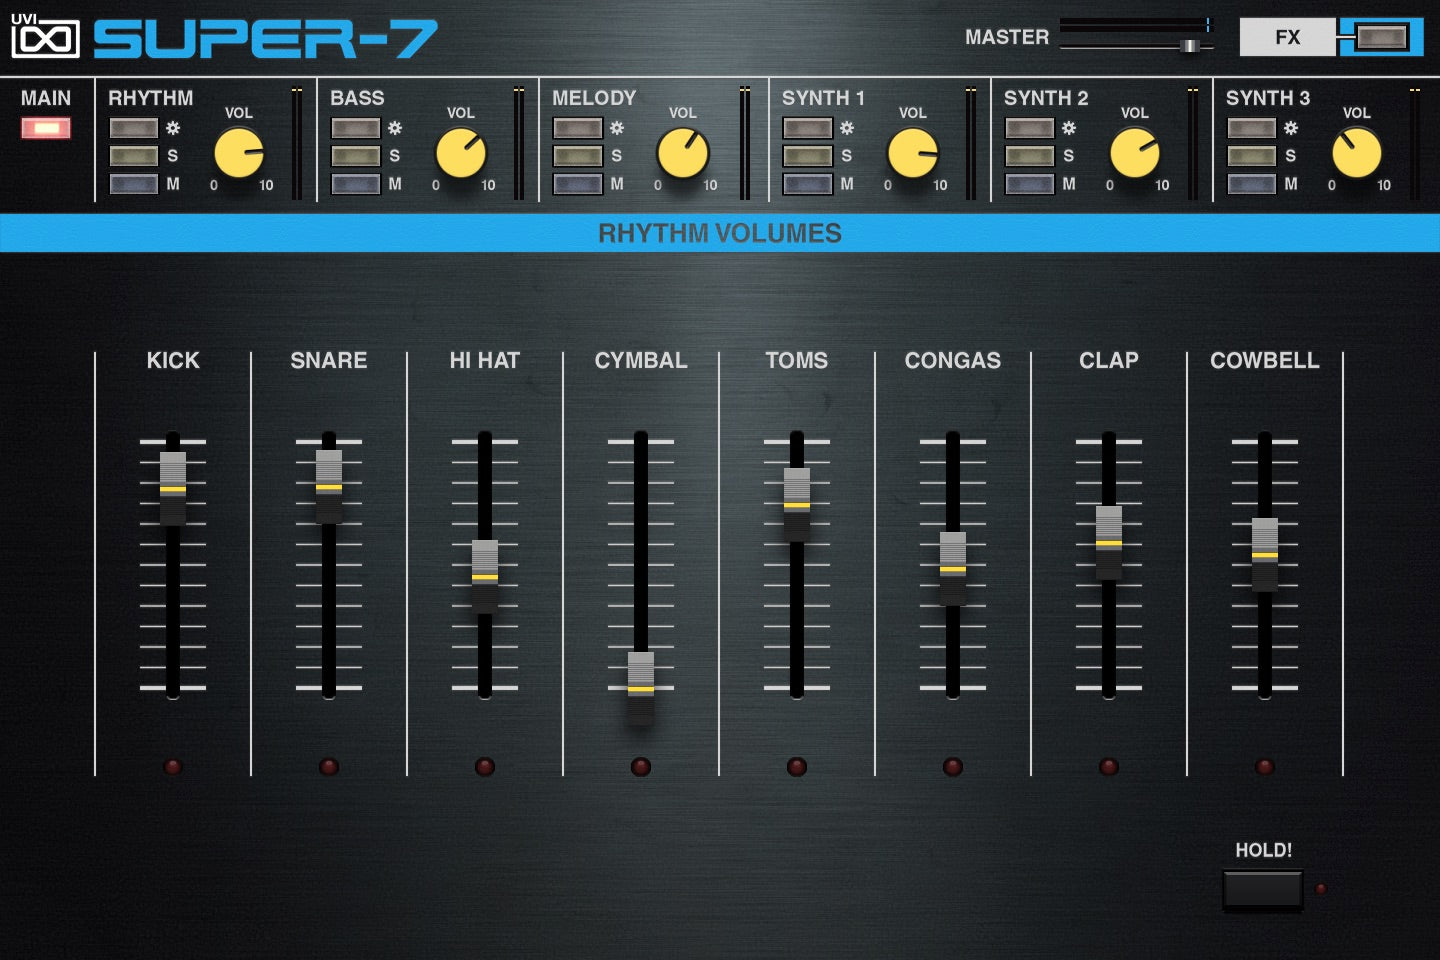The image size is (1440, 960).
Task: Open the Synth 3 gear settings
Action: 1252,128
